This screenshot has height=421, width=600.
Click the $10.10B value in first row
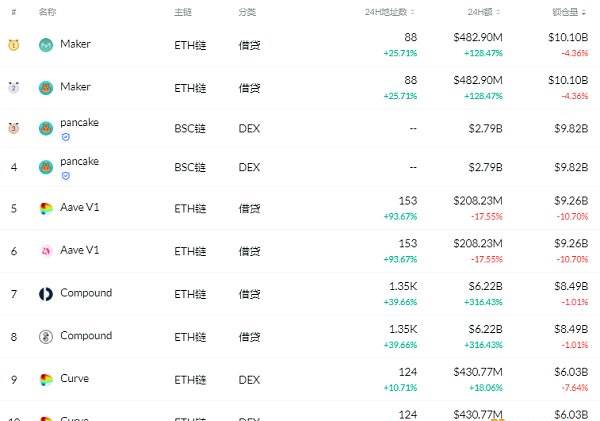(x=568, y=38)
